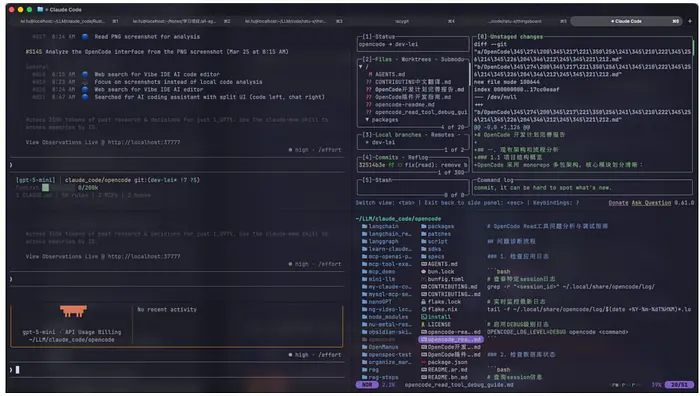
Task: Click the openspec-test folder icon
Action: point(364,354)
